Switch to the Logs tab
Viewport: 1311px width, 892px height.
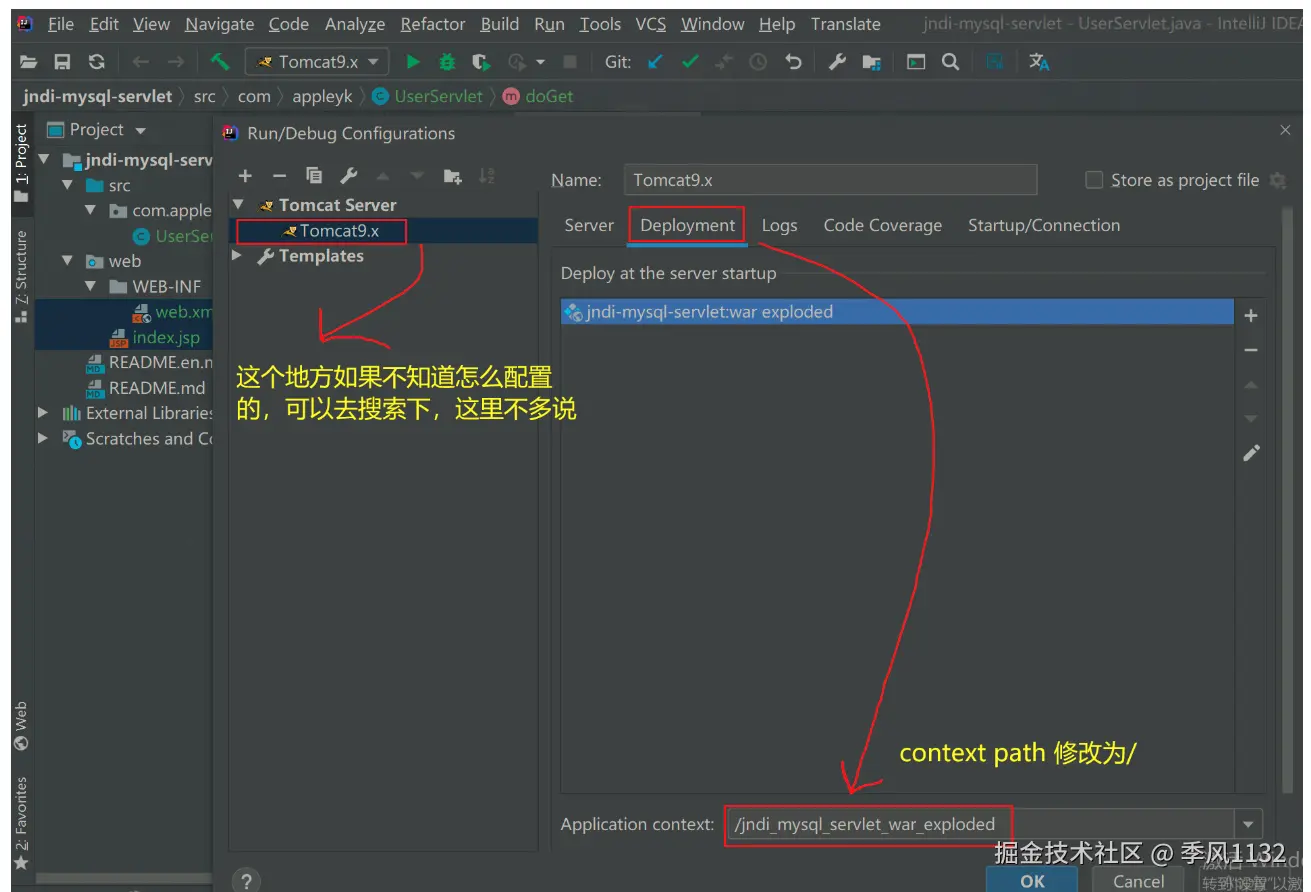point(779,225)
